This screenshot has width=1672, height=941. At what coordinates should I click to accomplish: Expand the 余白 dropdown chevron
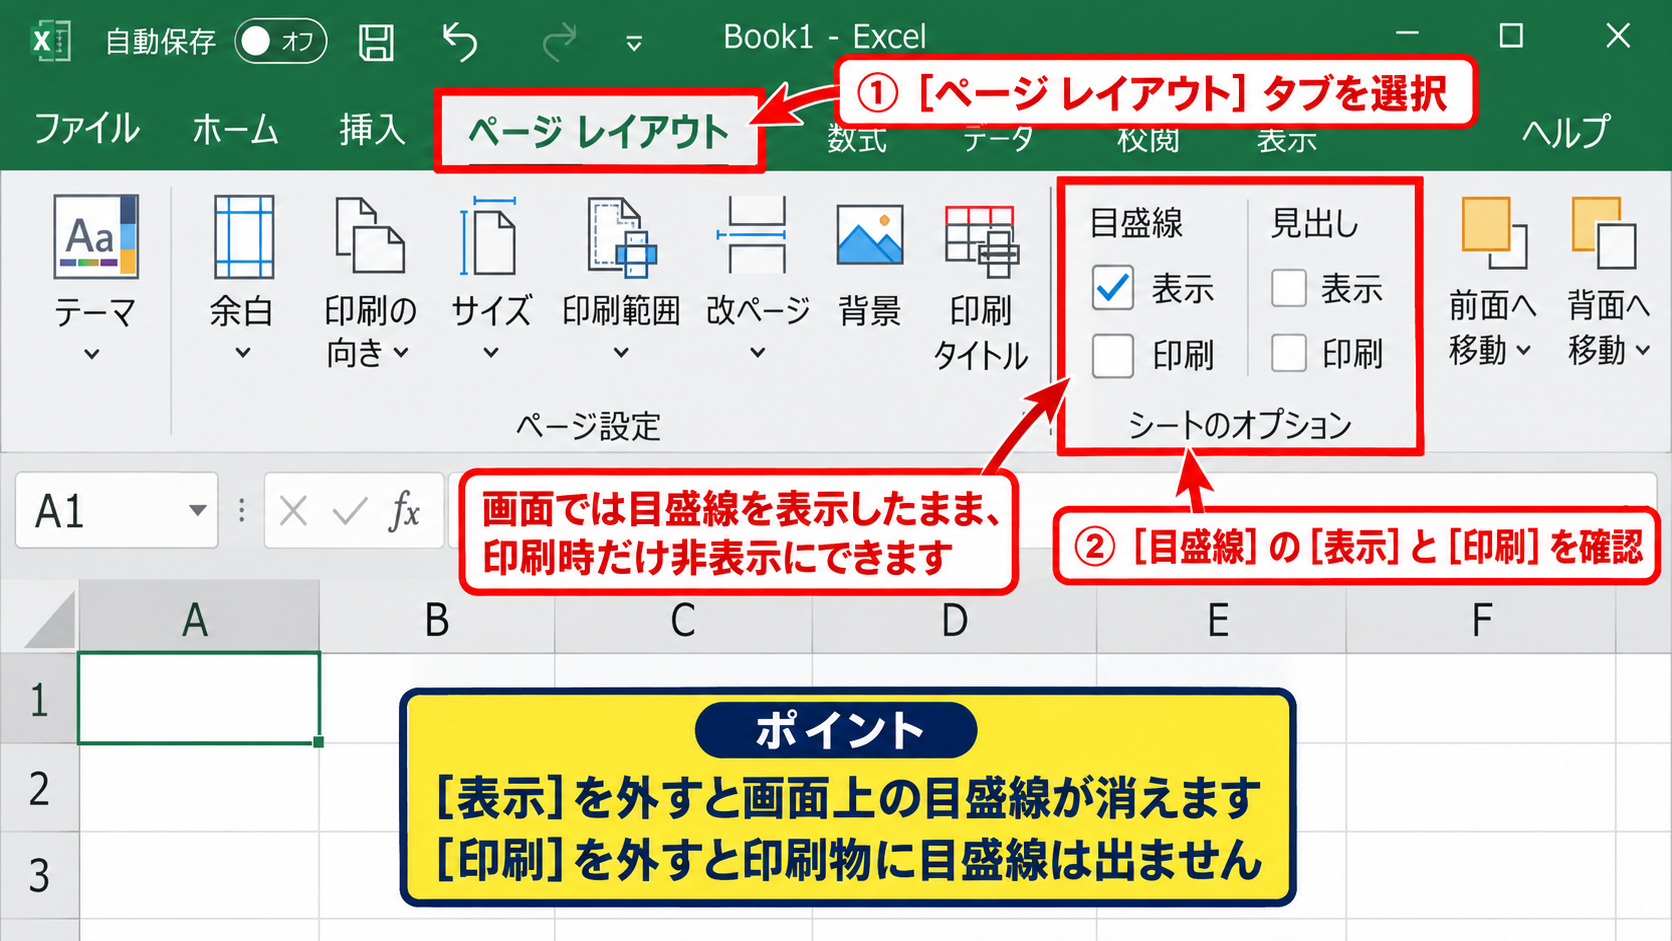tap(243, 352)
